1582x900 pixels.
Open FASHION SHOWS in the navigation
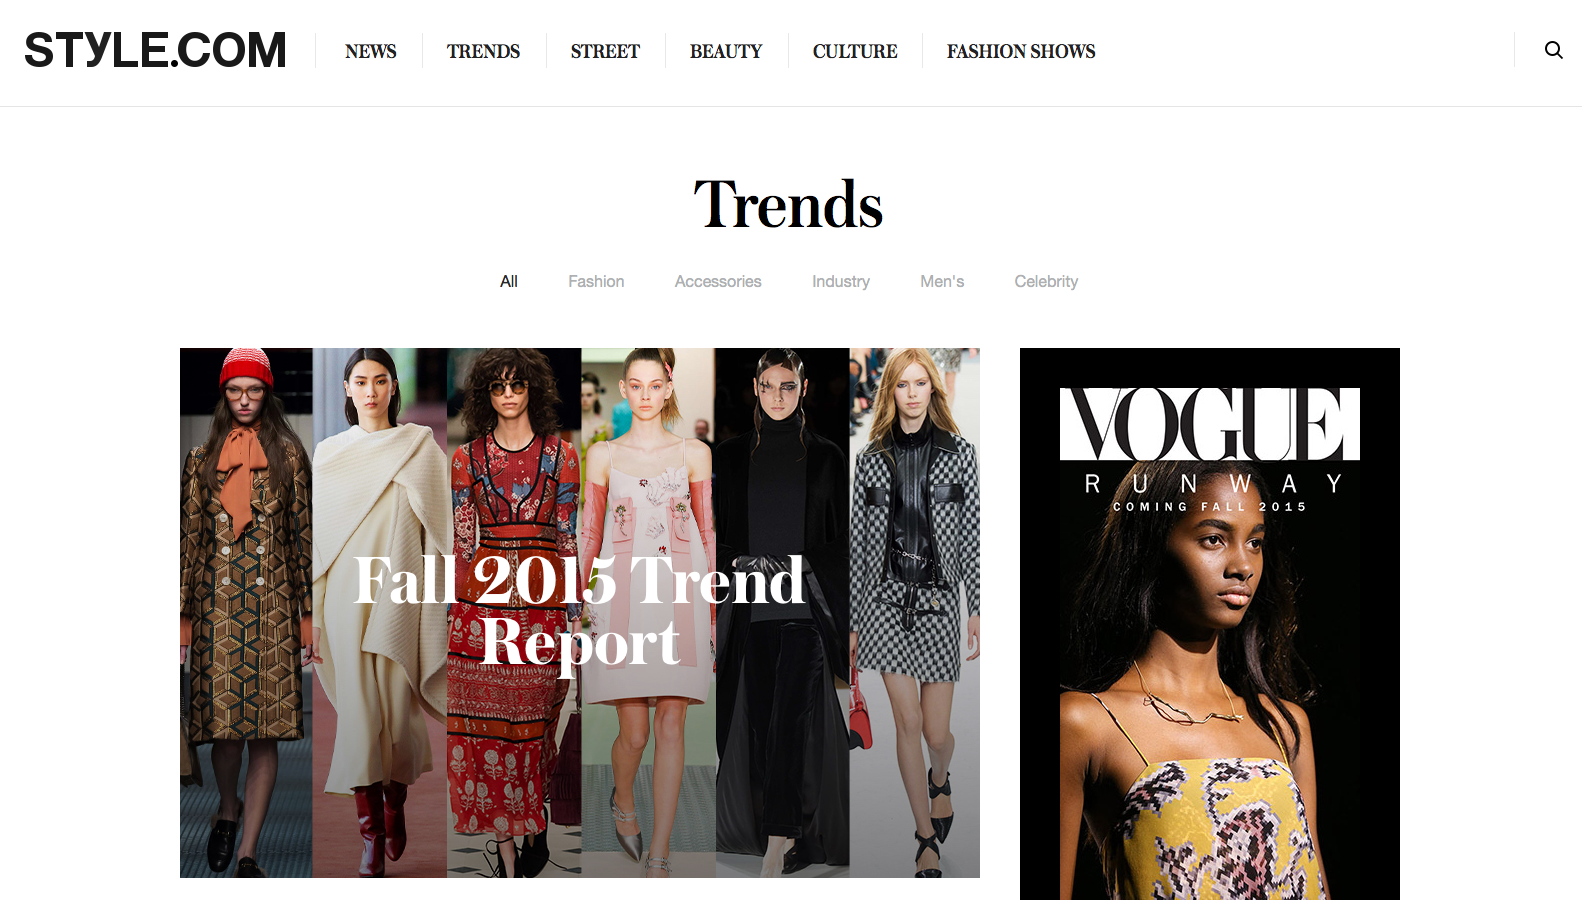[1021, 51]
